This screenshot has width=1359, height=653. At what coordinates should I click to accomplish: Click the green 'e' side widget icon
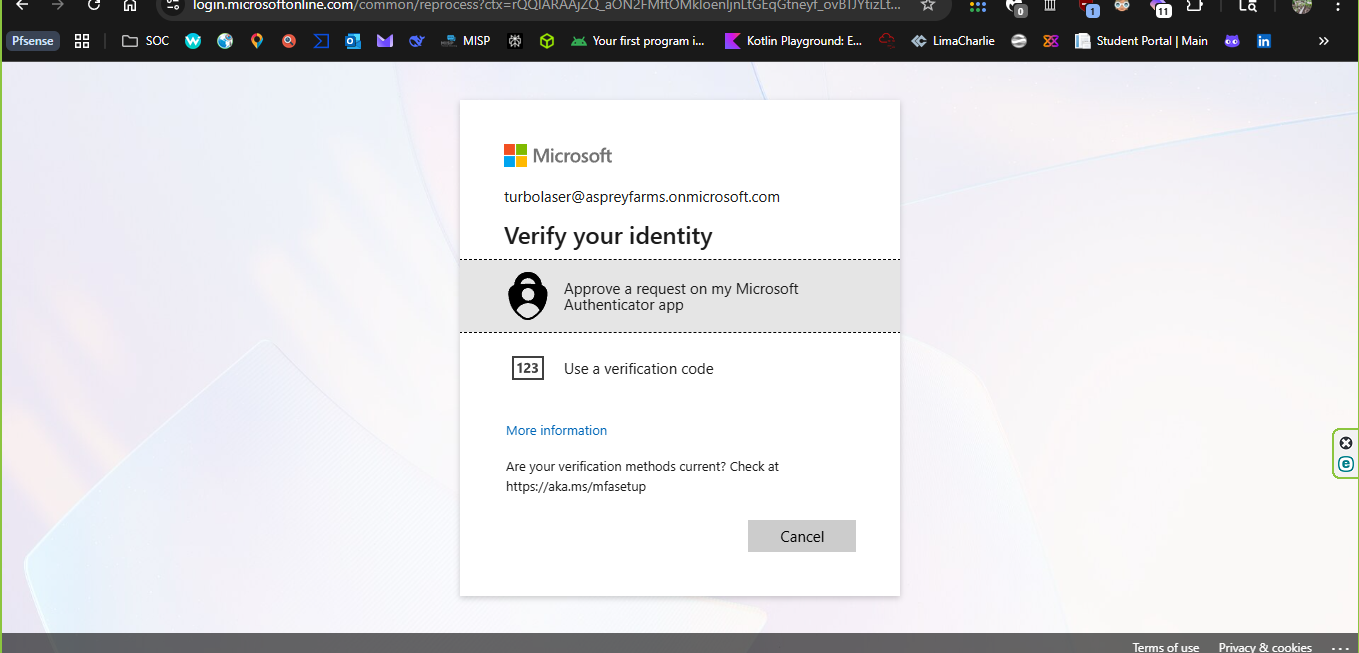(x=1346, y=464)
